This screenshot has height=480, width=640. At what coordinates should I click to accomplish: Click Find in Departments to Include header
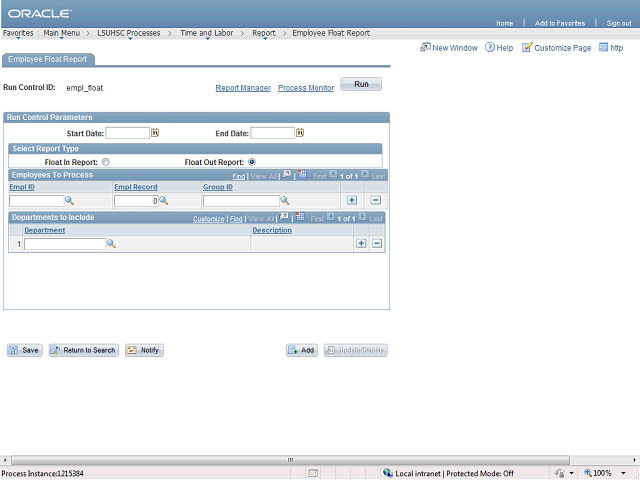coord(236,219)
